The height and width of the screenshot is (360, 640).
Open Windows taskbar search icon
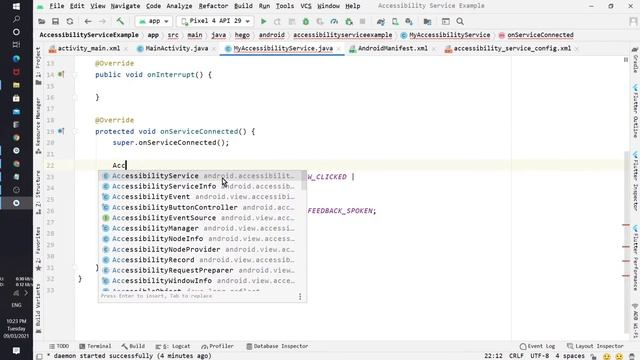[16, 19]
